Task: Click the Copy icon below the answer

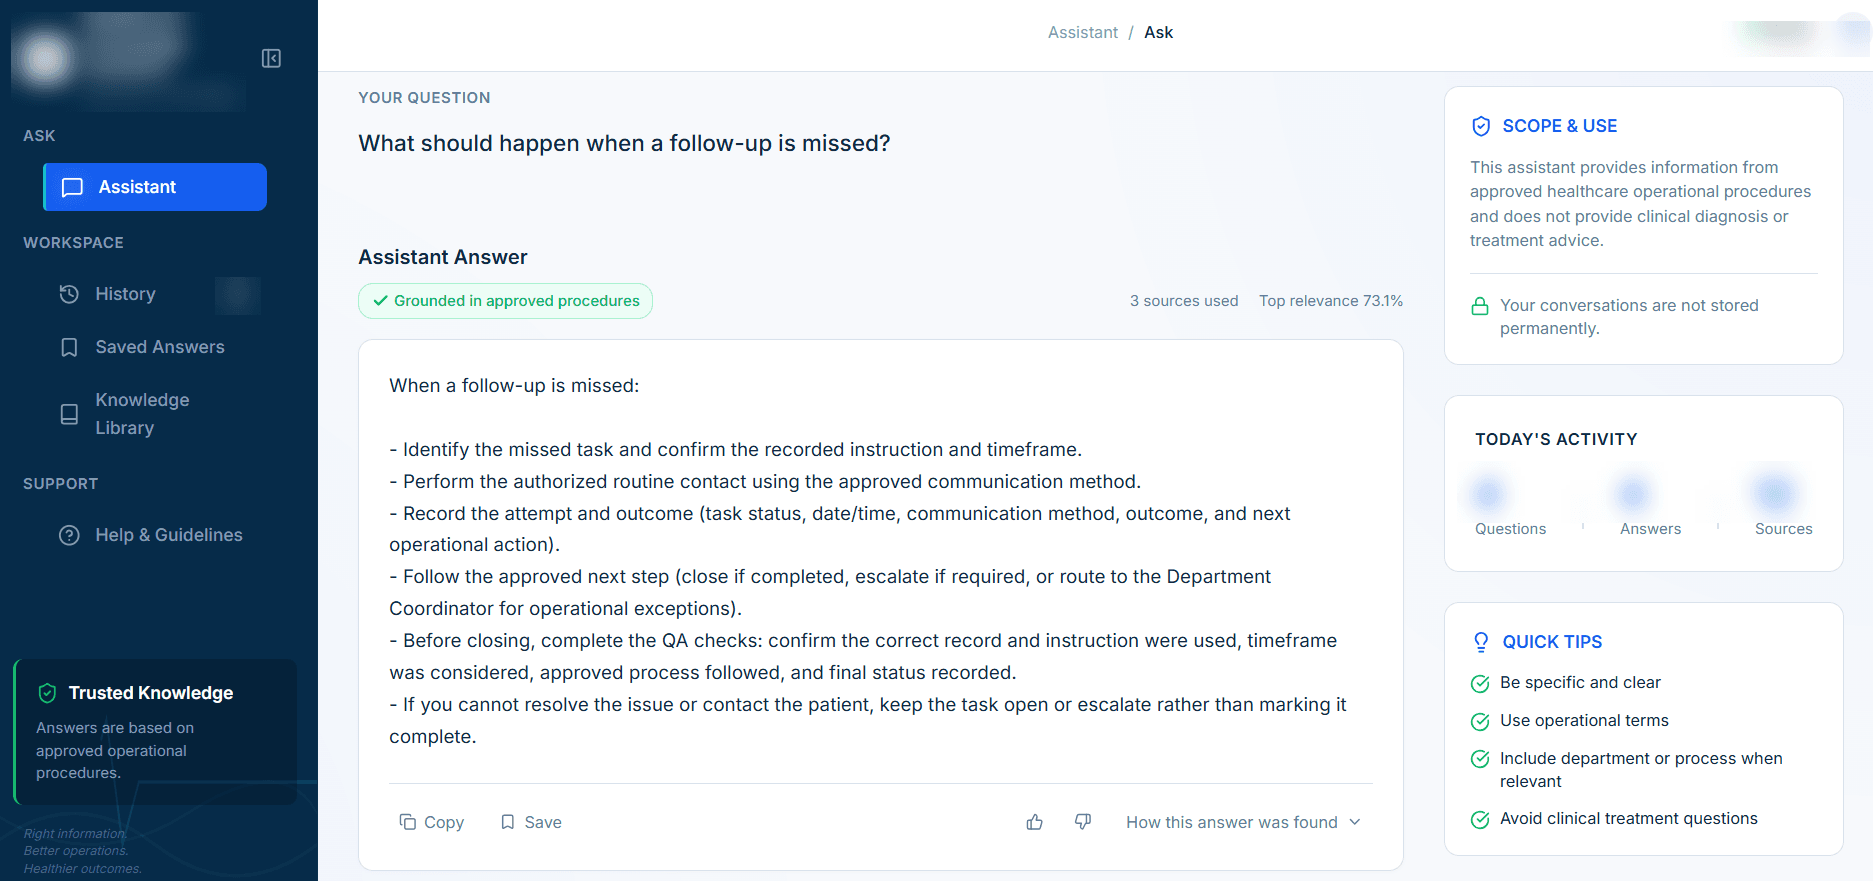Action: click(x=407, y=822)
